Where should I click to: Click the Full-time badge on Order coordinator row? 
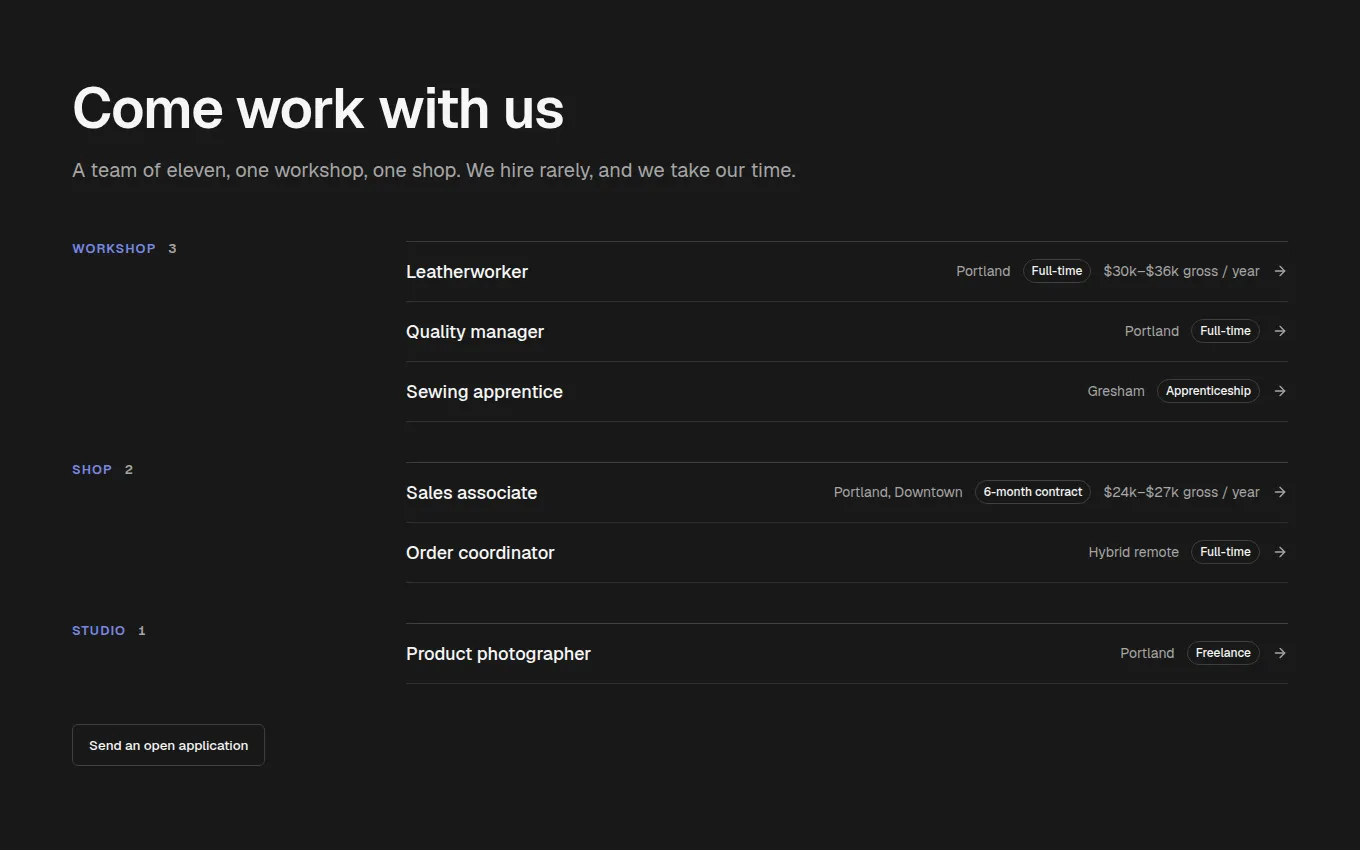click(x=1225, y=552)
